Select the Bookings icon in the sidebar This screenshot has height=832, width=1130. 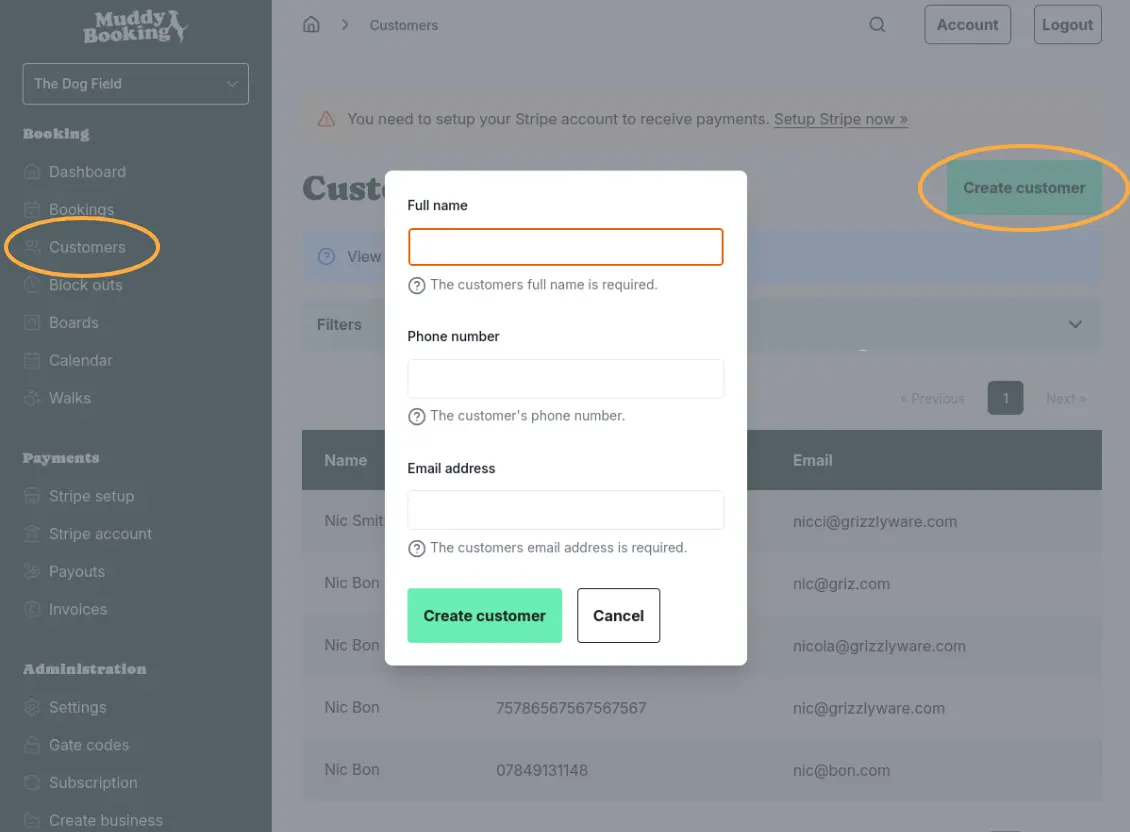[x=33, y=209]
